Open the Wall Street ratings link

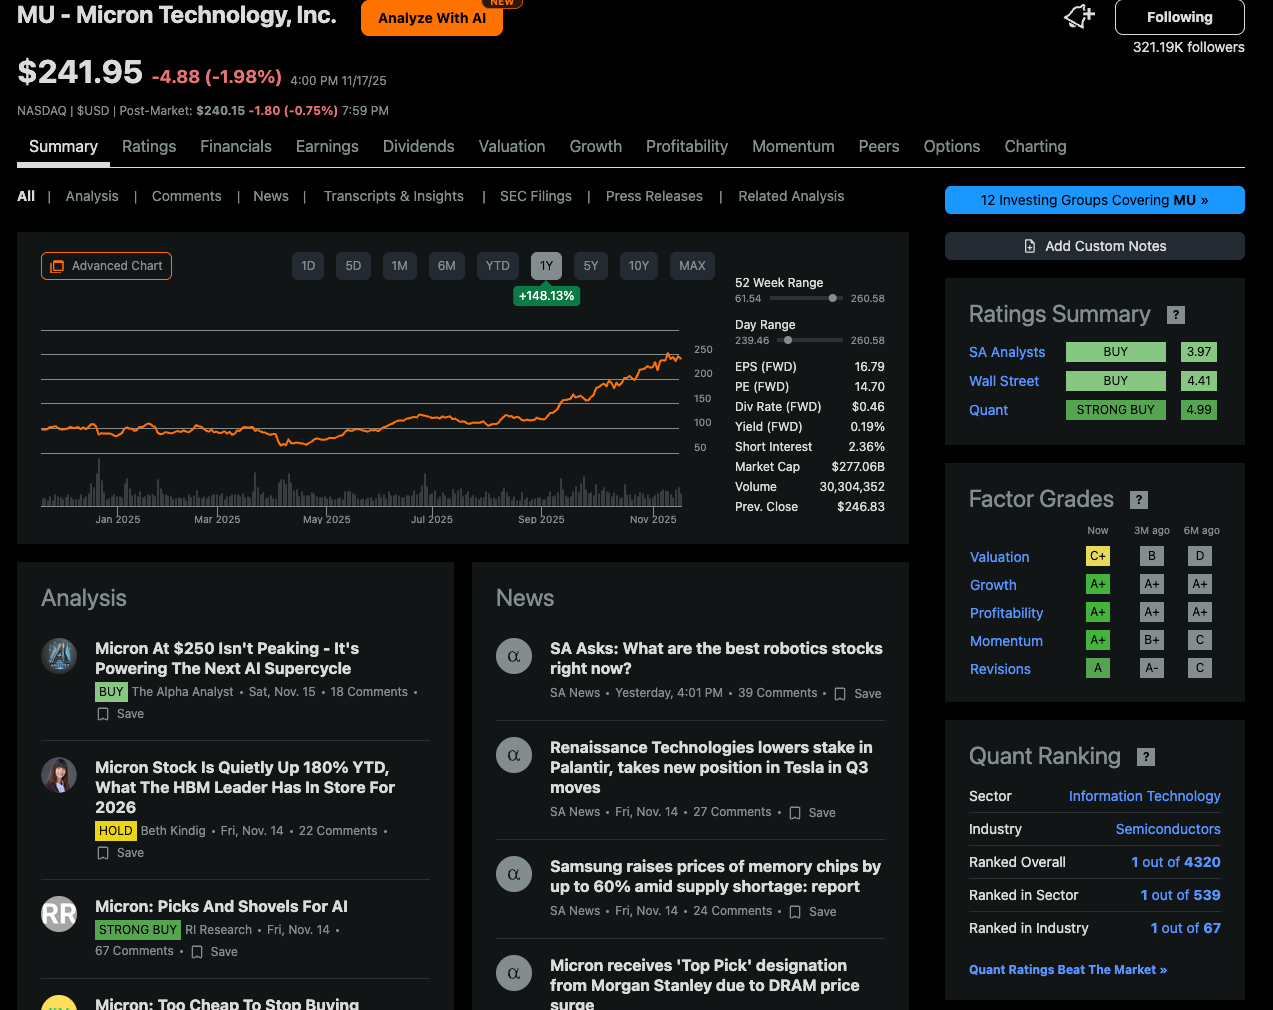[x=1004, y=381]
